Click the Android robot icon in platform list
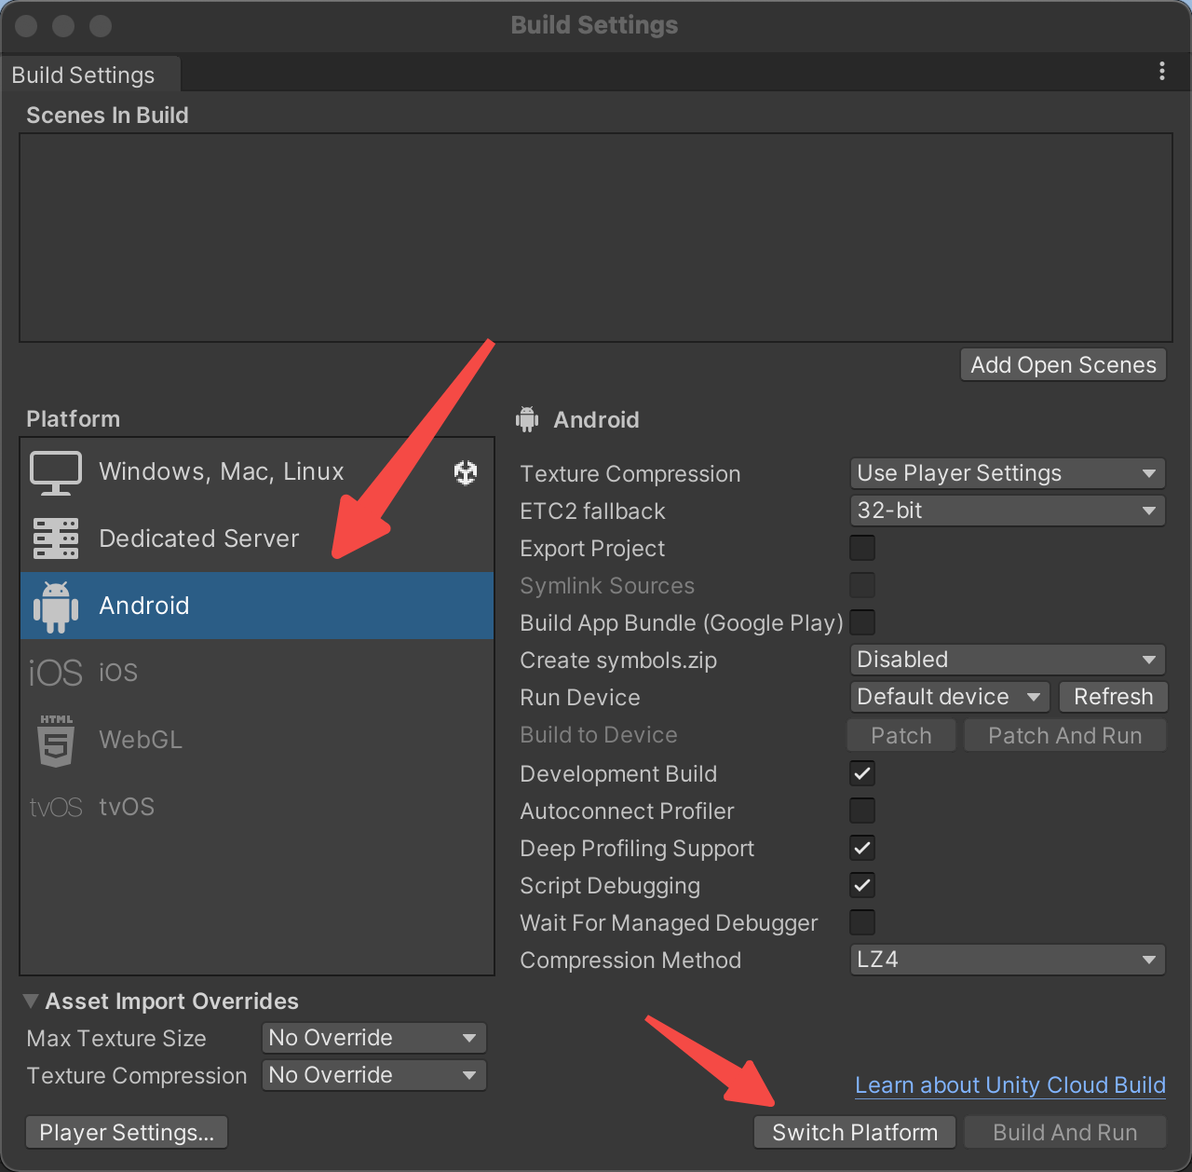 pos(56,606)
